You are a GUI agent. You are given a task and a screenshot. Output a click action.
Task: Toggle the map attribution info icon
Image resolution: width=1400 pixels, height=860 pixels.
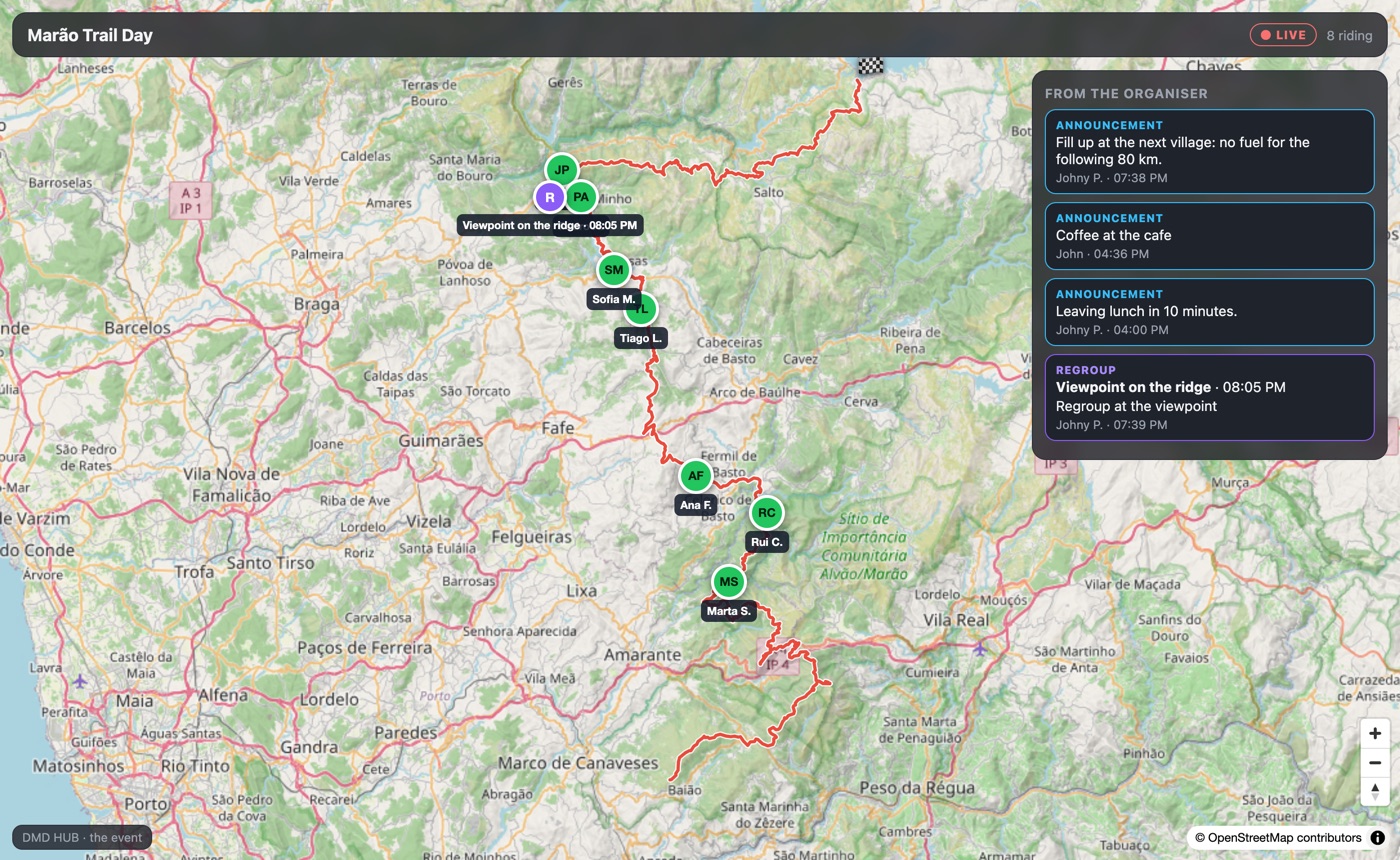pos(1377,838)
